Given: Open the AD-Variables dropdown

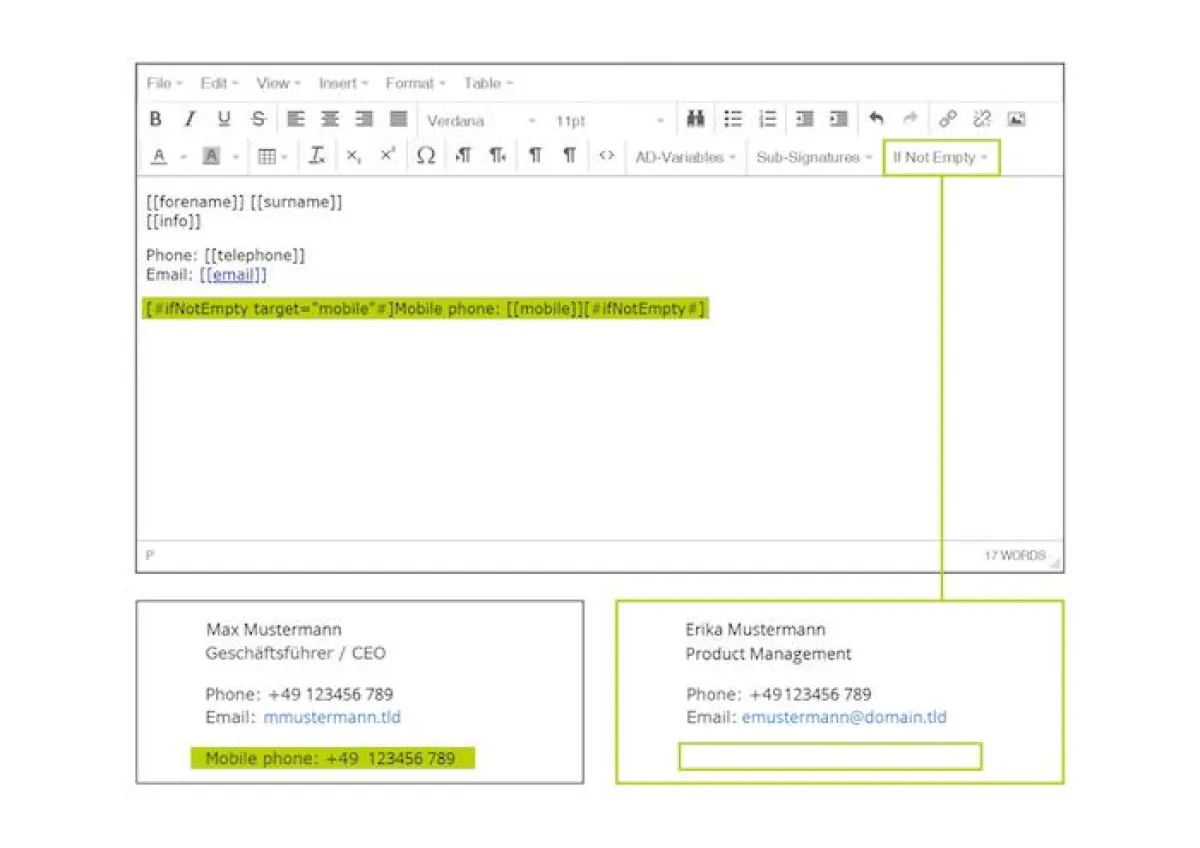Looking at the screenshot, I should (x=685, y=157).
